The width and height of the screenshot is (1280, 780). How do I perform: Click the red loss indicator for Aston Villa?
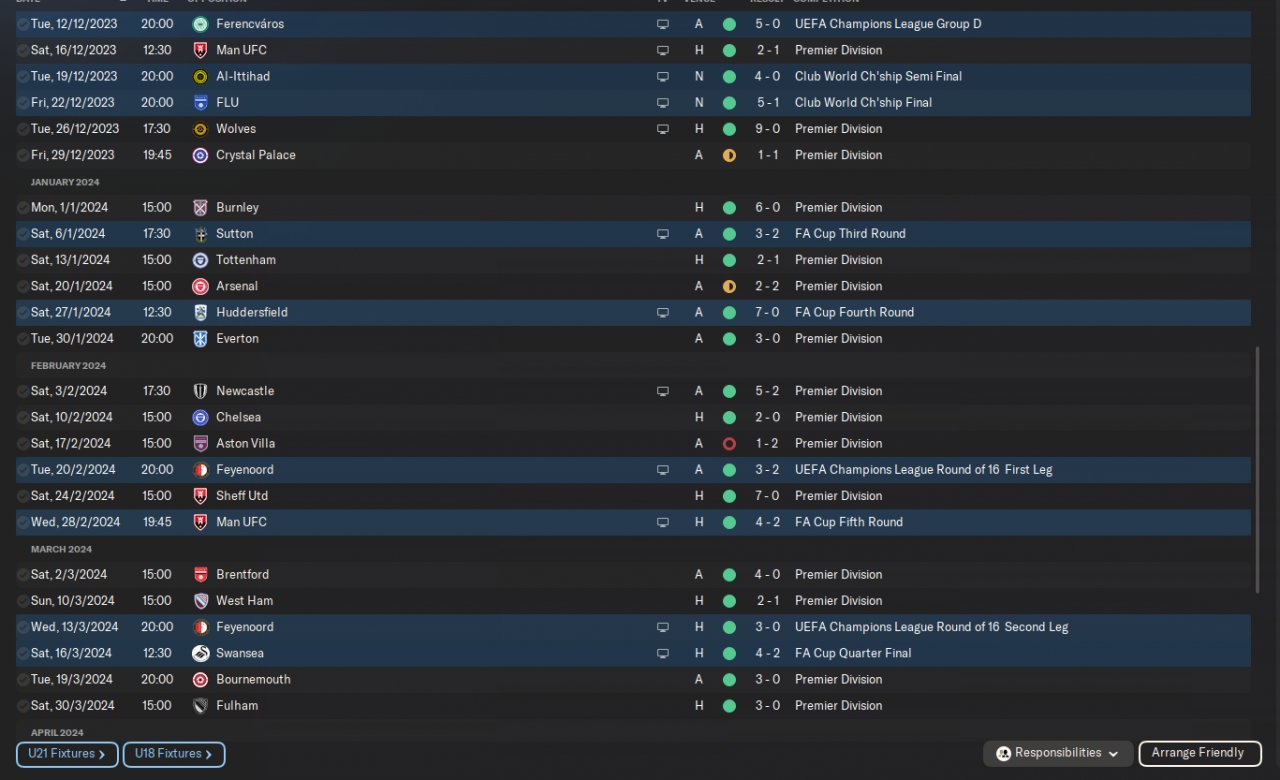729,444
